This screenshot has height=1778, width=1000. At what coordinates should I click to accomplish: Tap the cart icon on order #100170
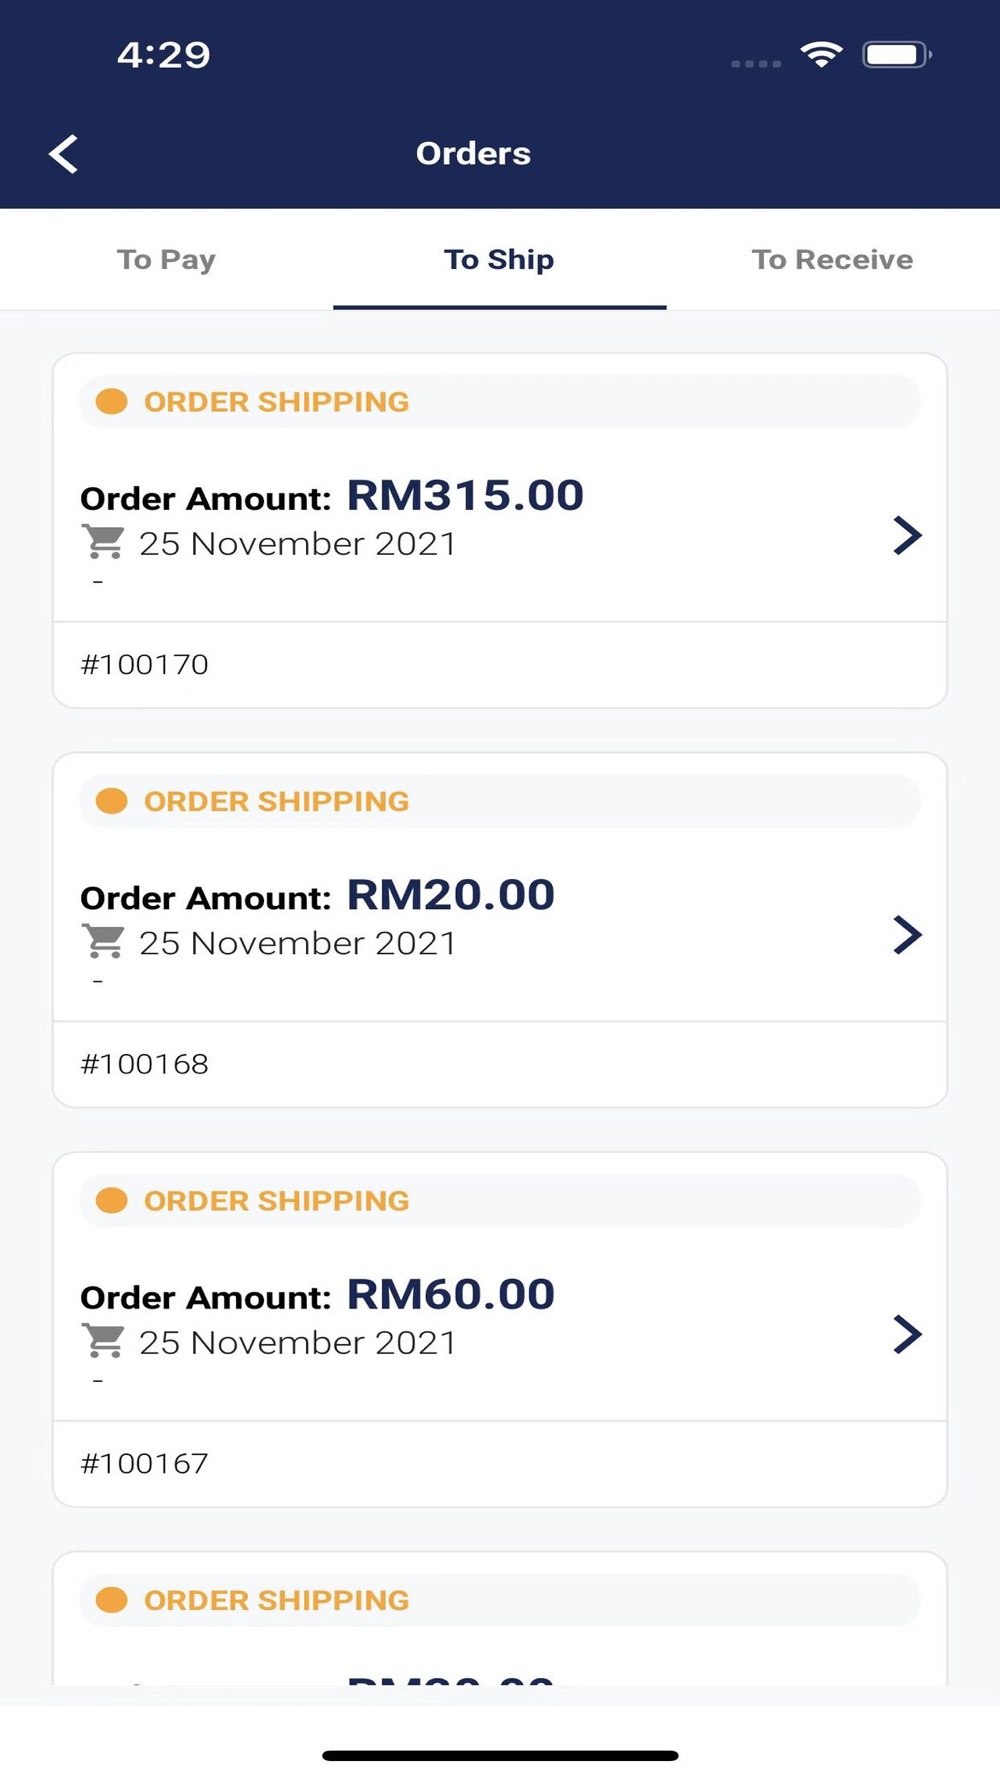pos(103,542)
